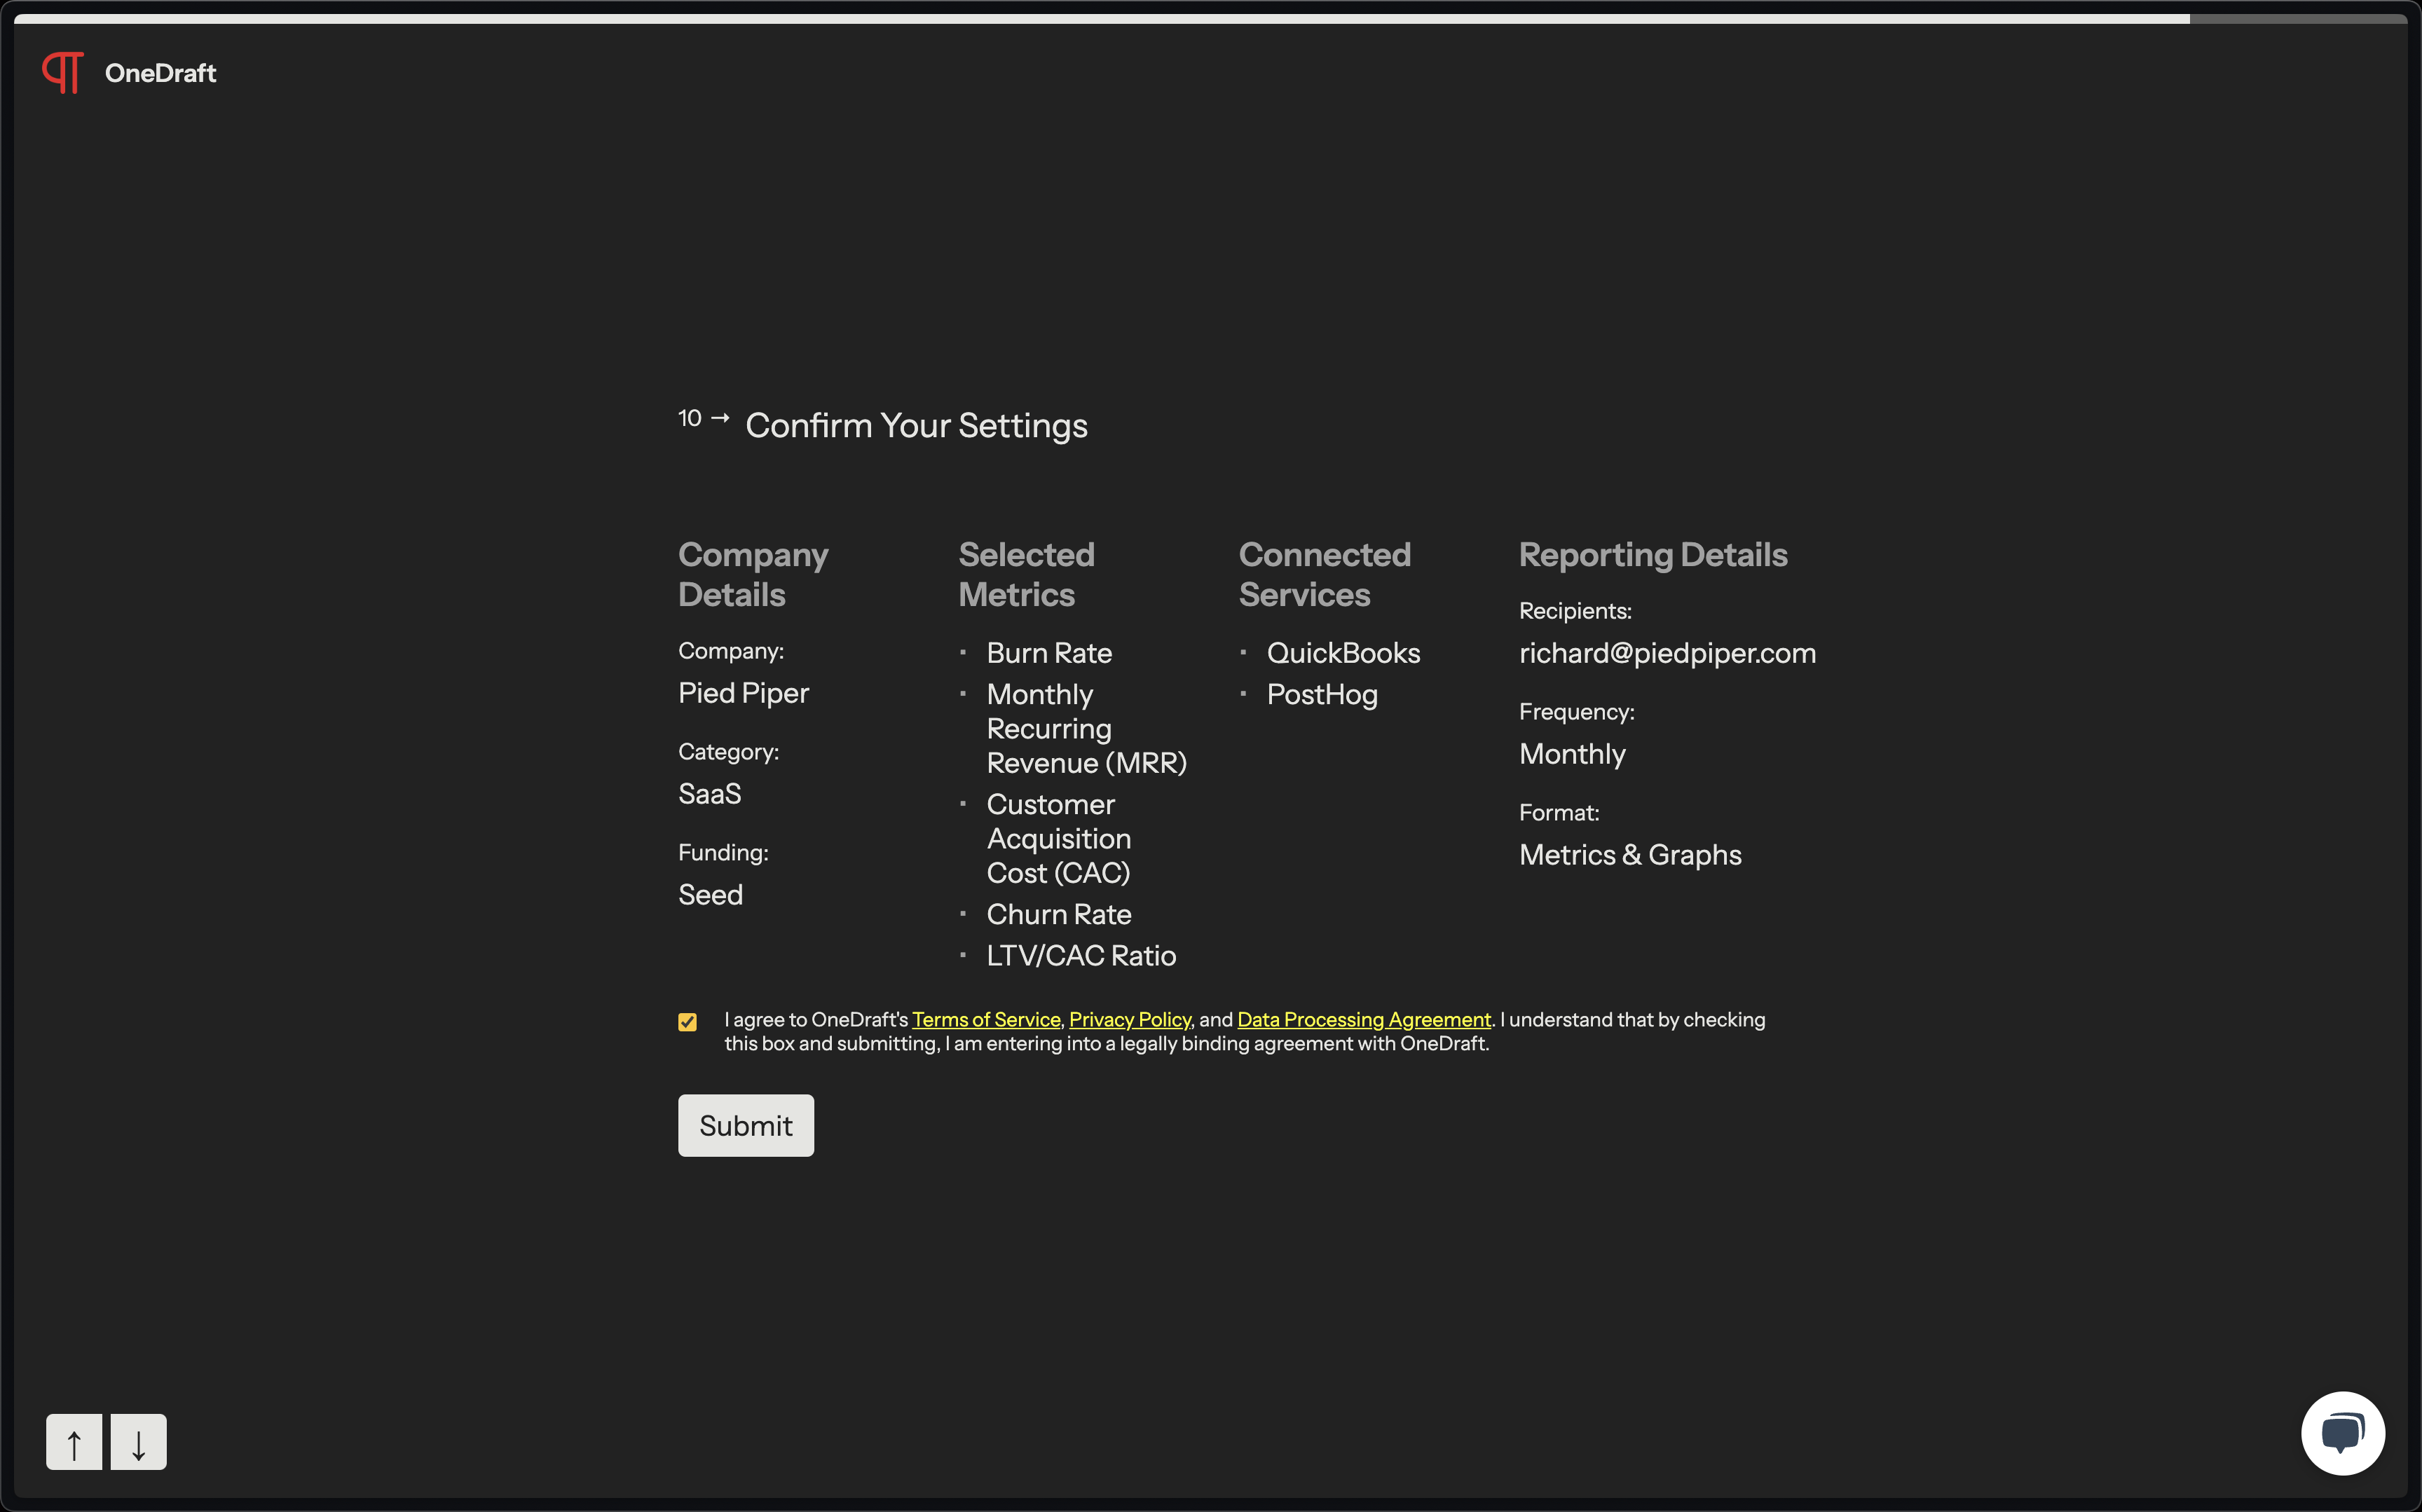This screenshot has width=2422, height=1512.
Task: Click the Metrics & Graphs format value
Action: point(1629,855)
